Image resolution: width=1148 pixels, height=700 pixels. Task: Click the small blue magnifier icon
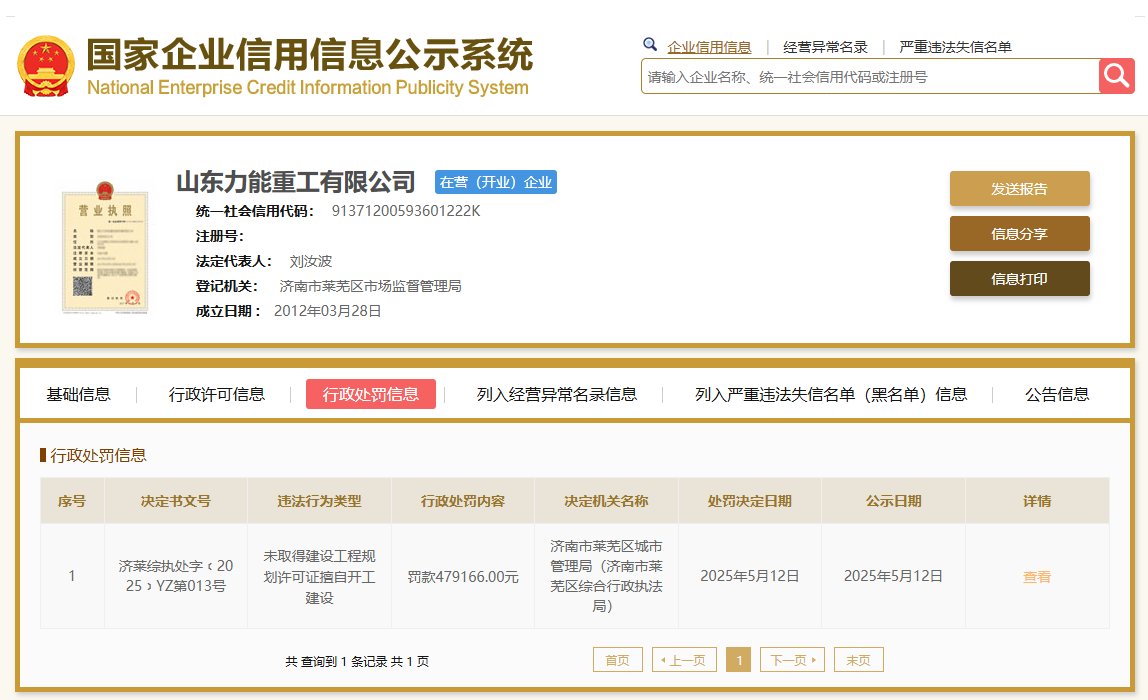(x=649, y=45)
